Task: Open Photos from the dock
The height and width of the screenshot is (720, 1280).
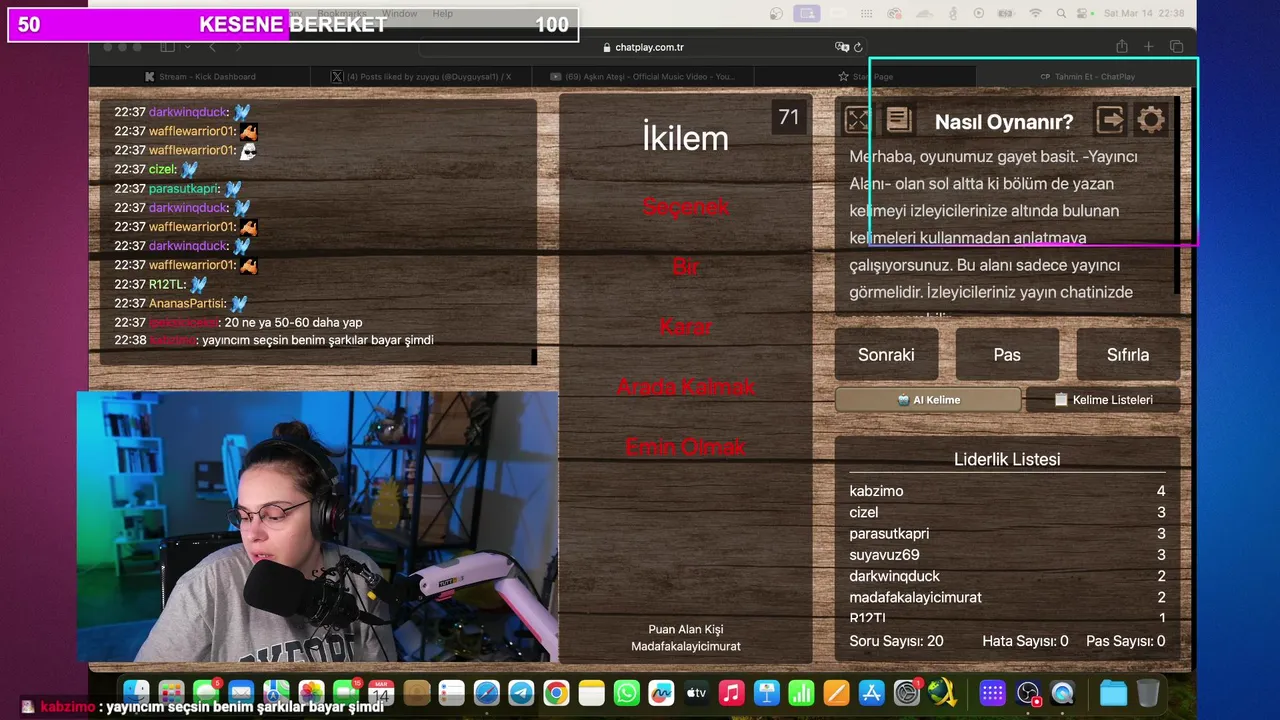Action: (311, 692)
